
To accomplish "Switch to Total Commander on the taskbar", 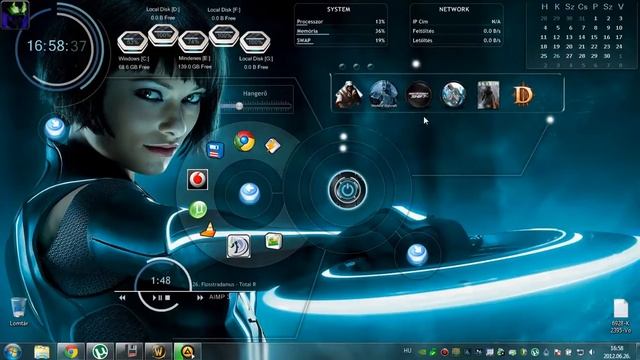I will click(x=129, y=351).
